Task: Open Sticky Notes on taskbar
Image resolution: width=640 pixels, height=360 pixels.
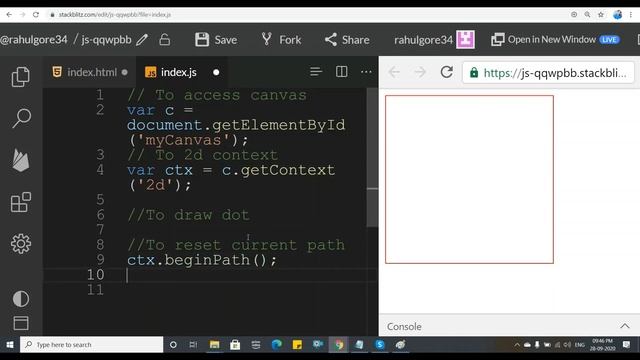Action: click(x=297, y=344)
